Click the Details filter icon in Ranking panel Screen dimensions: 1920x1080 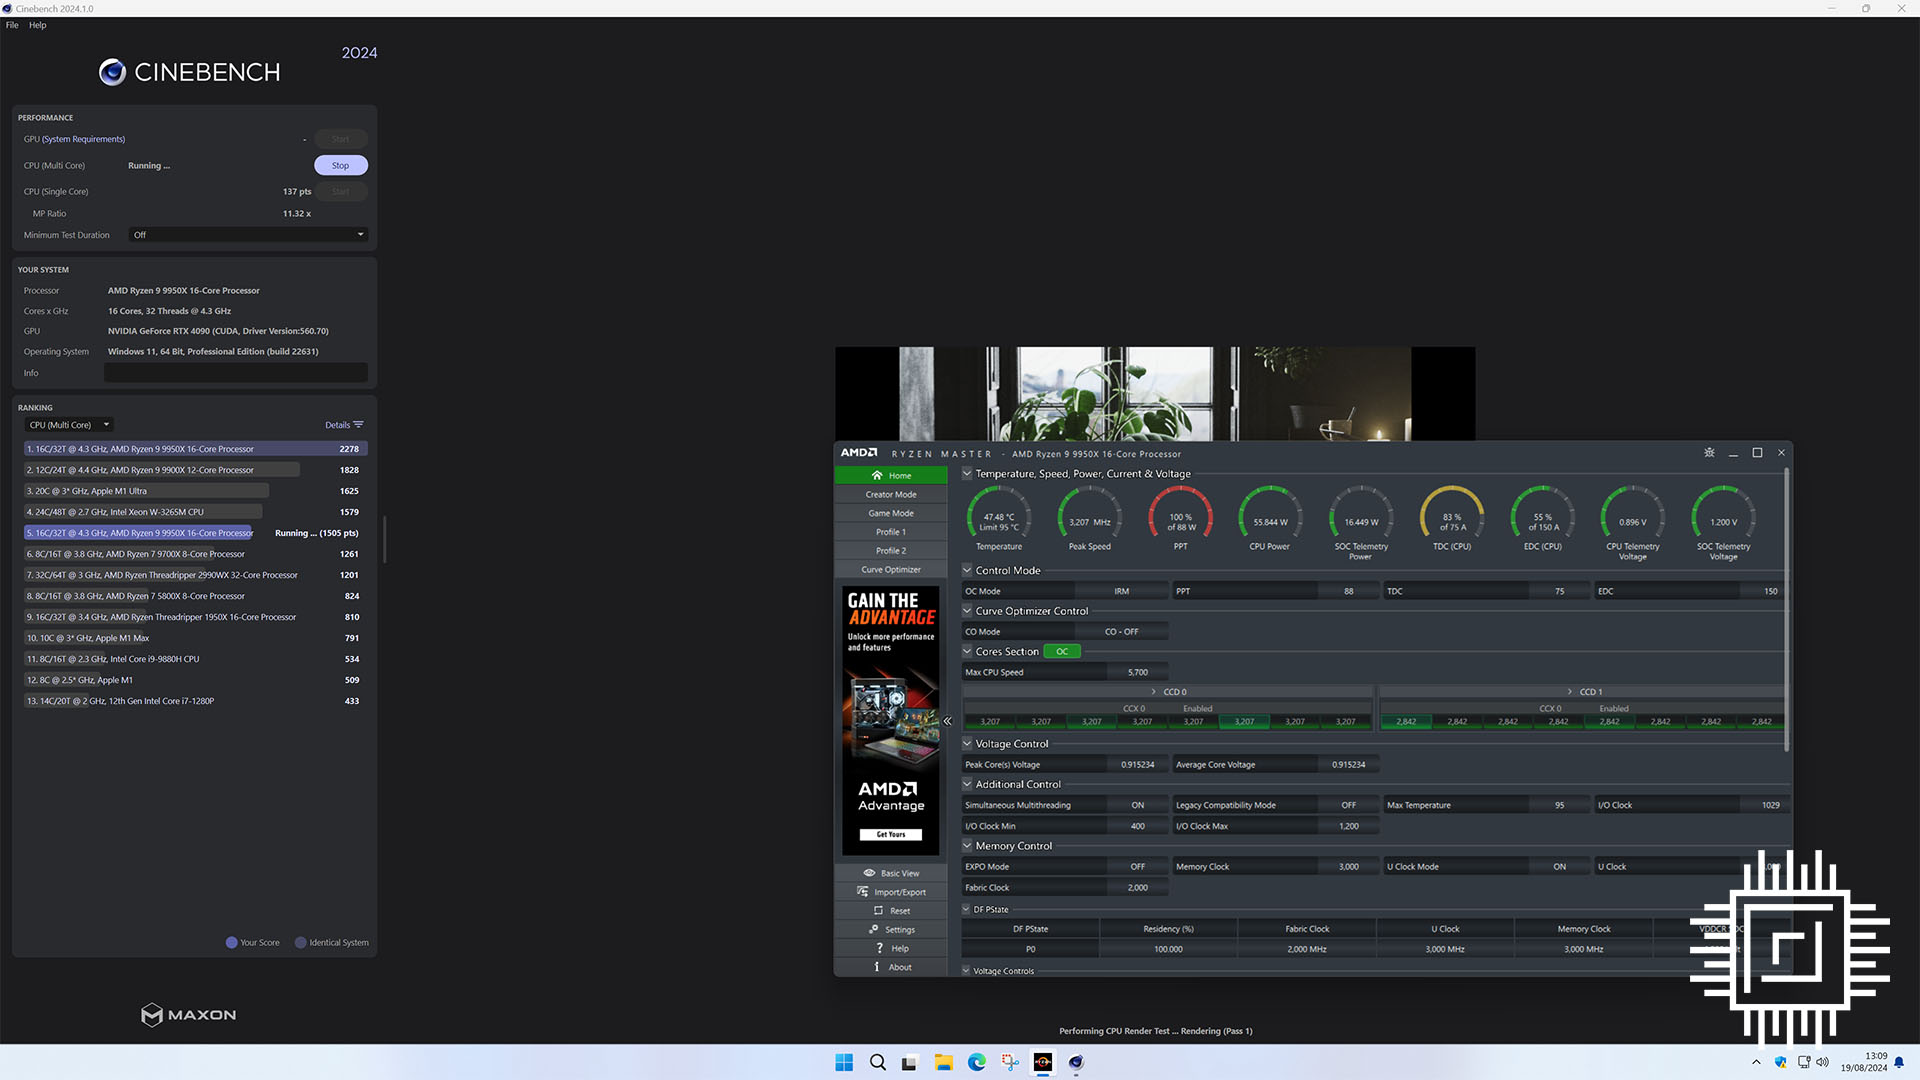coord(358,425)
